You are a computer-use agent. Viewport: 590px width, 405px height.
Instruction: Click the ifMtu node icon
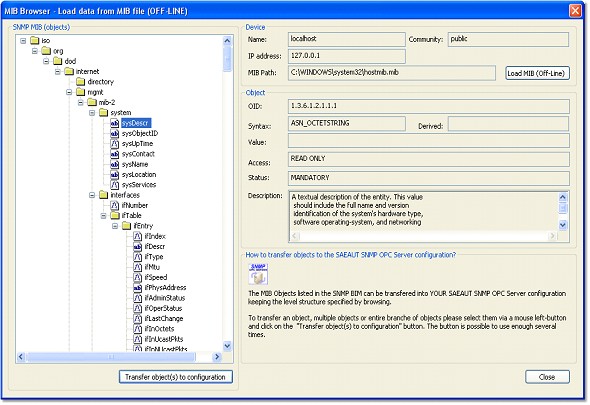coord(138,267)
